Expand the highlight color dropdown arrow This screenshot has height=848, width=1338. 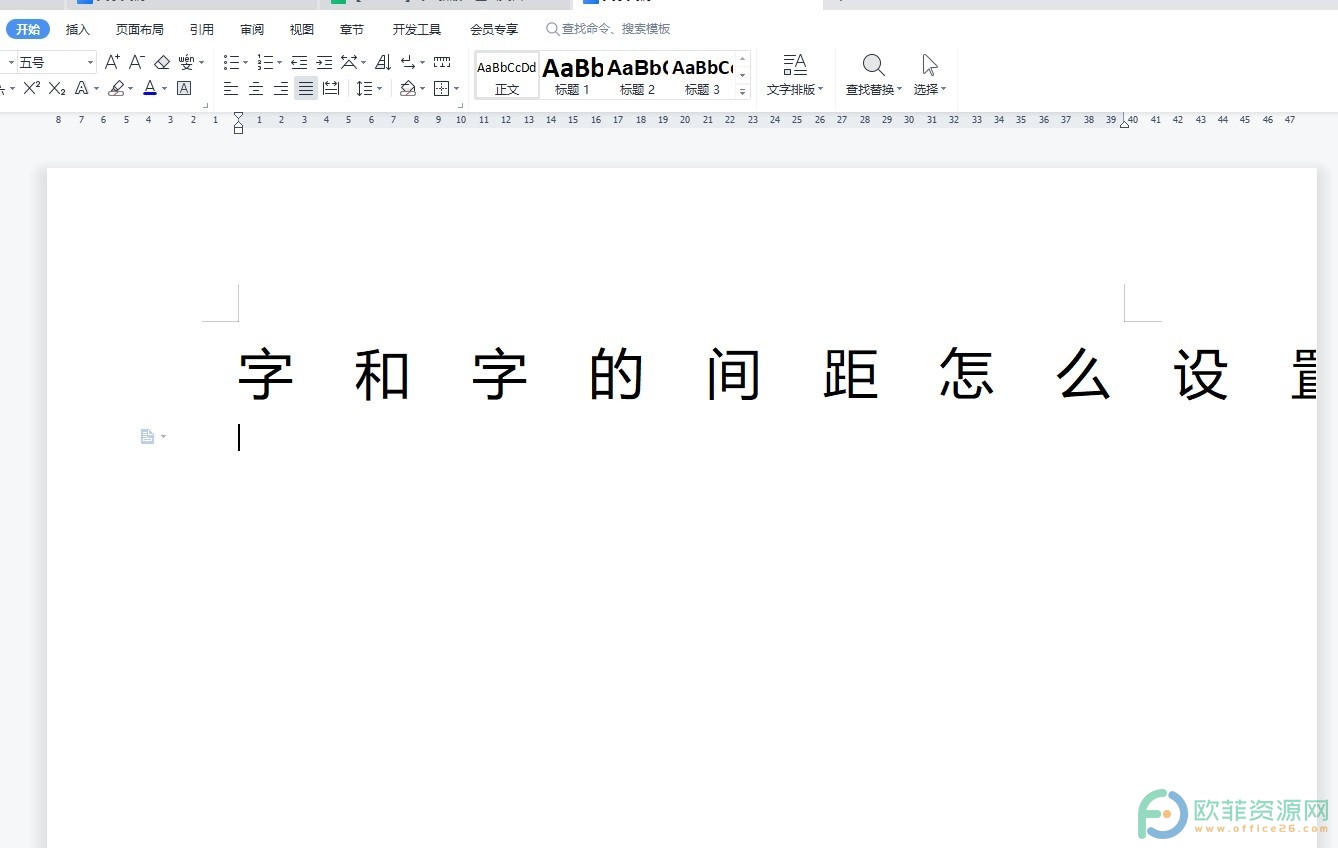[x=131, y=89]
